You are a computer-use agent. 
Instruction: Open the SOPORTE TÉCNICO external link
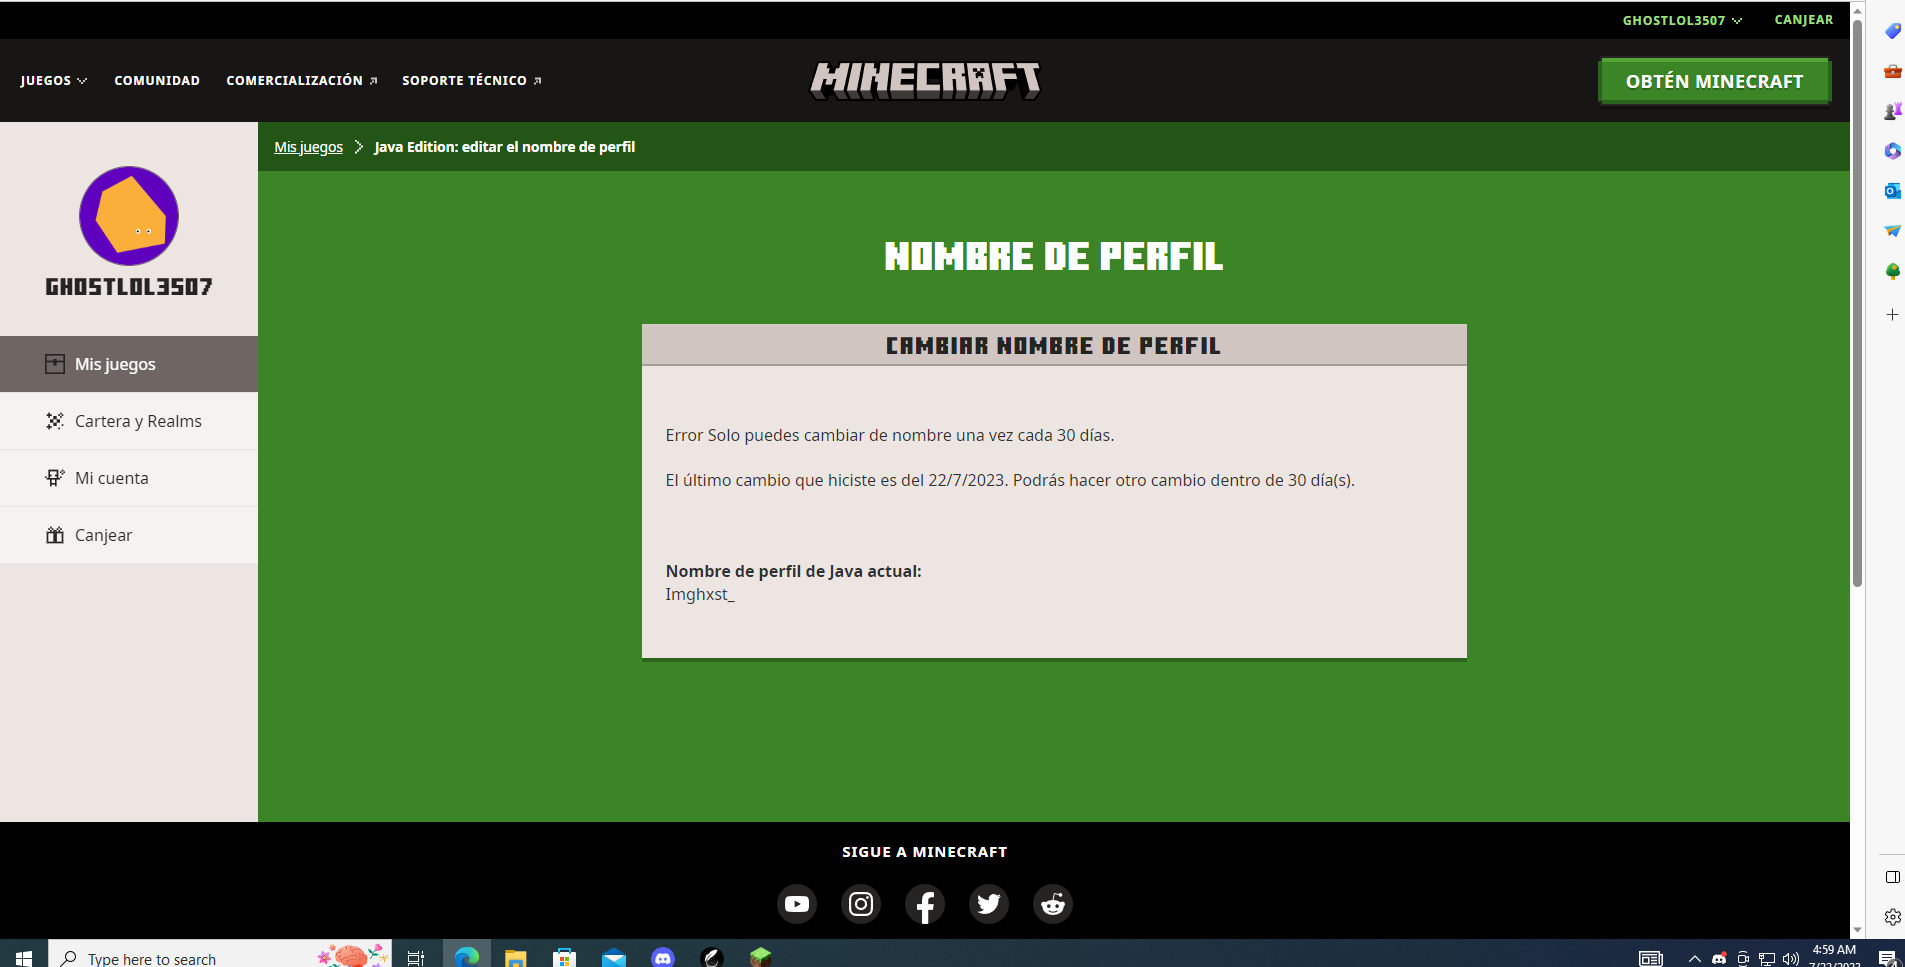point(472,80)
